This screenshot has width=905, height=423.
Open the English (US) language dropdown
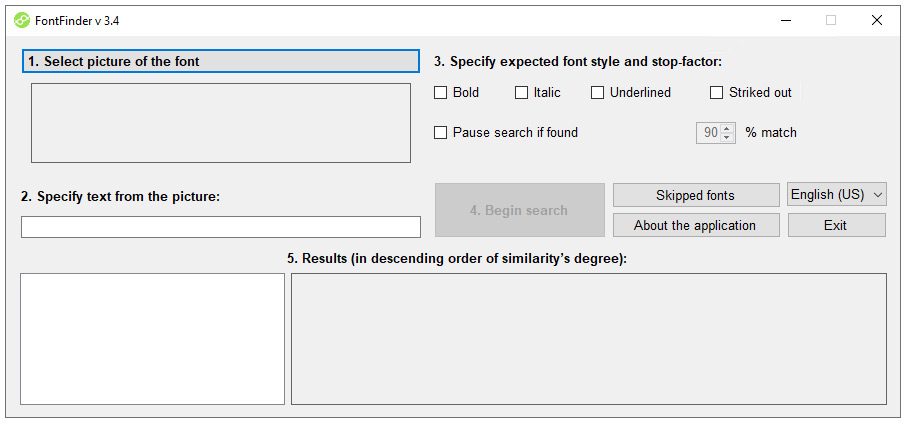click(837, 194)
